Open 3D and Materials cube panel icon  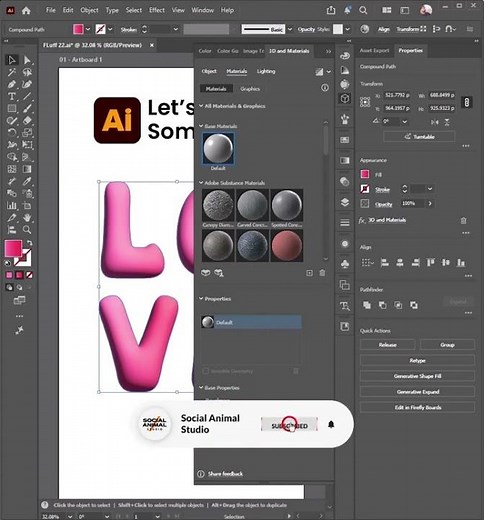(x=345, y=98)
